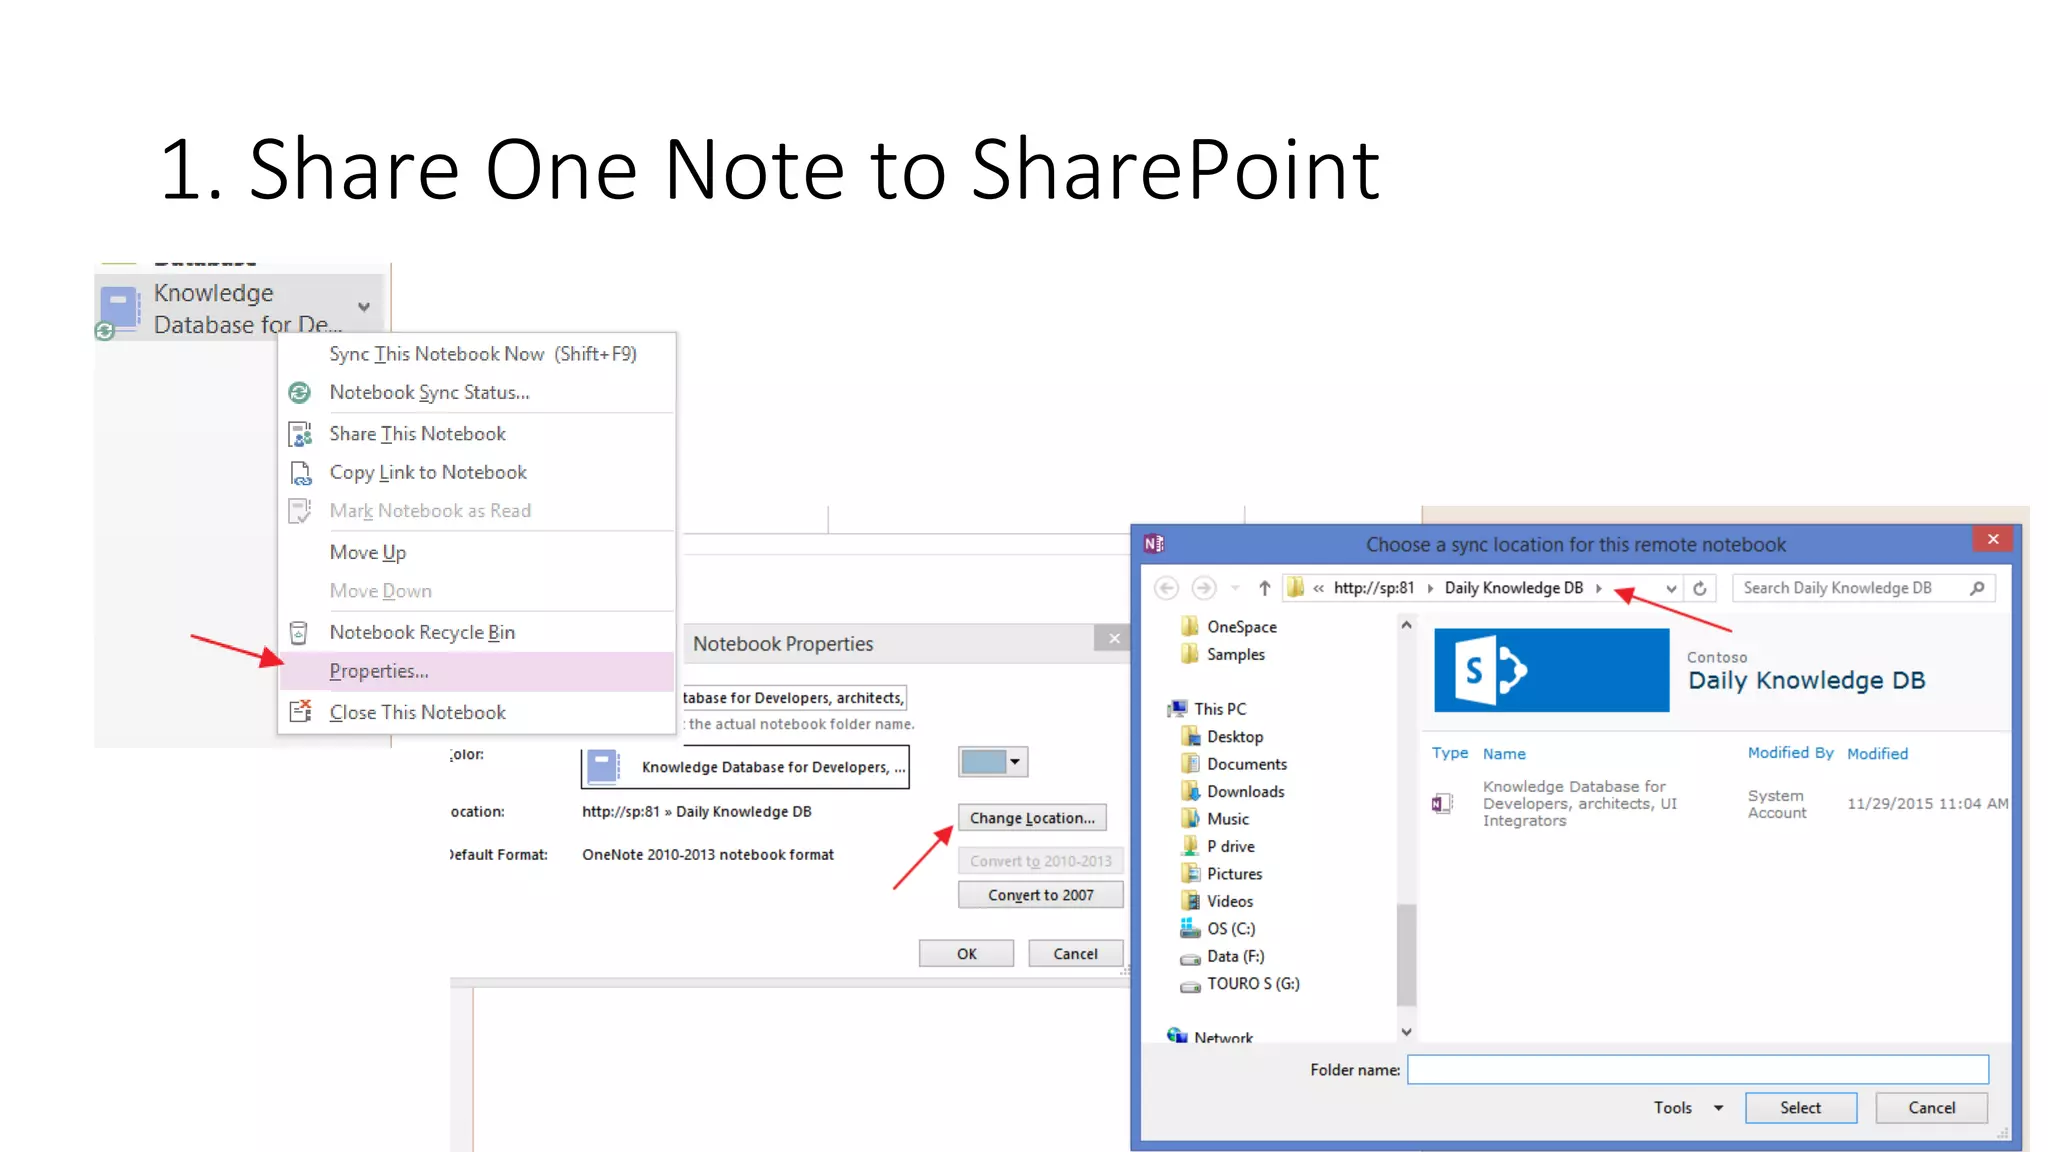Click http://sp:81 in the address path
This screenshot has height=1152, width=2048.
coord(1374,588)
